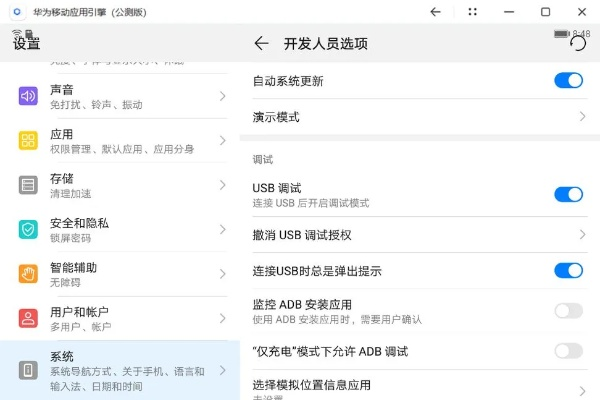Screen dimensions: 600x400
Task: Click the yellow 应用 grid icon
Action: 28,141
